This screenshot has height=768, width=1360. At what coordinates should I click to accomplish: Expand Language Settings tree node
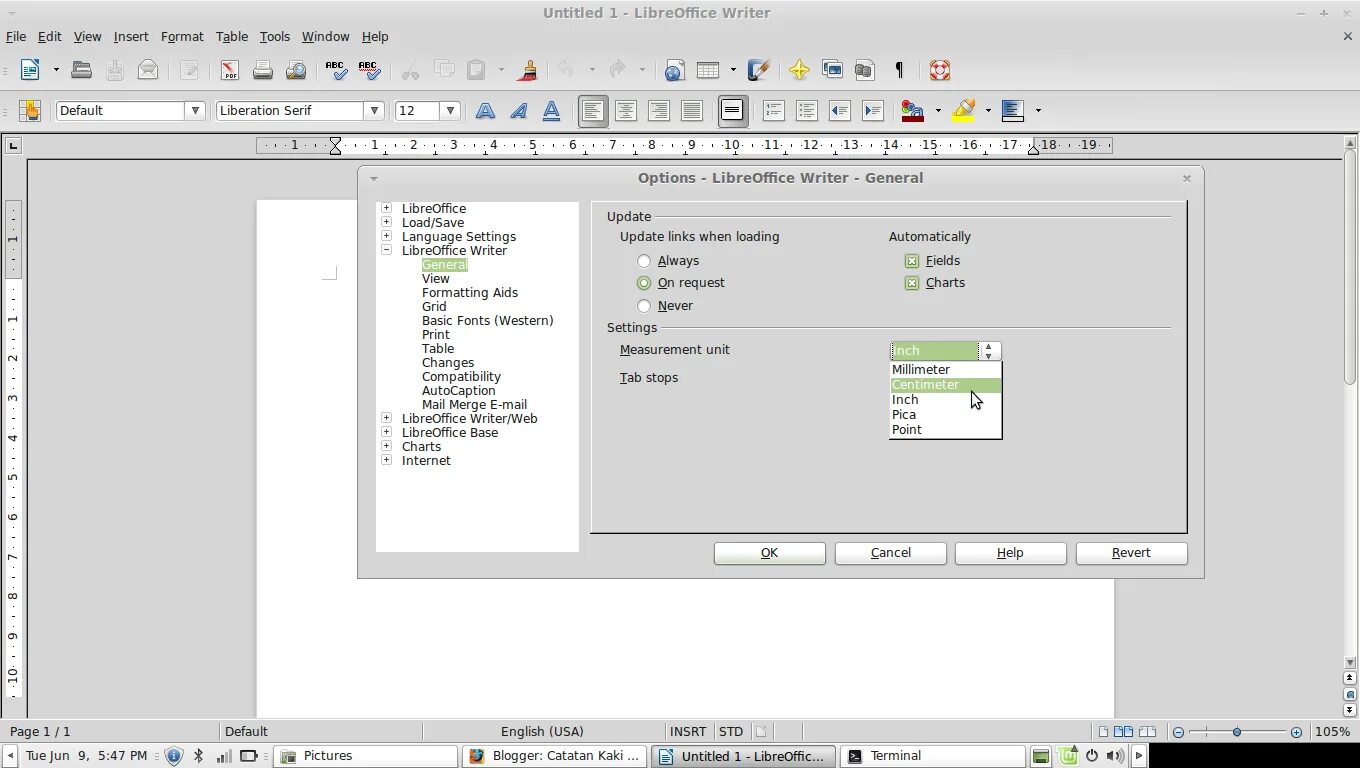386,236
